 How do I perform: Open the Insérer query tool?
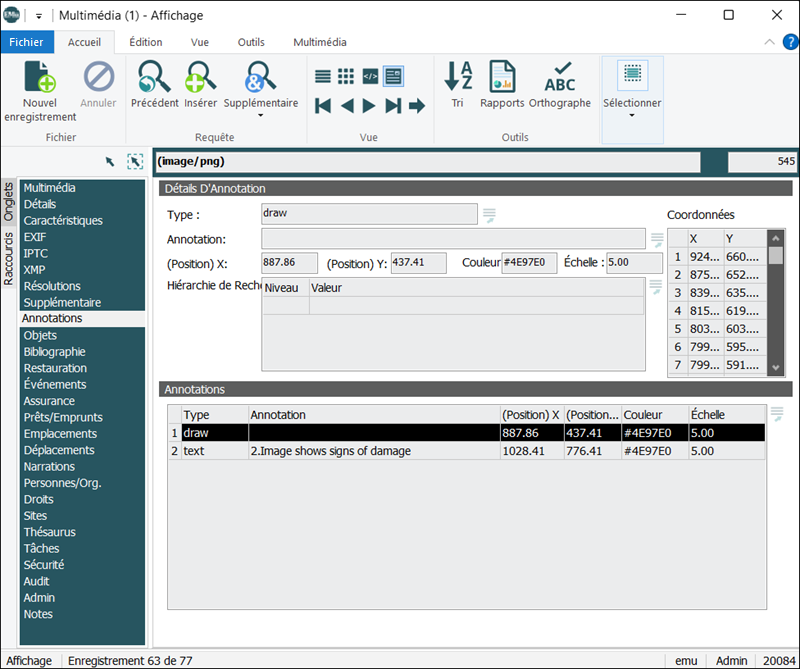click(201, 84)
